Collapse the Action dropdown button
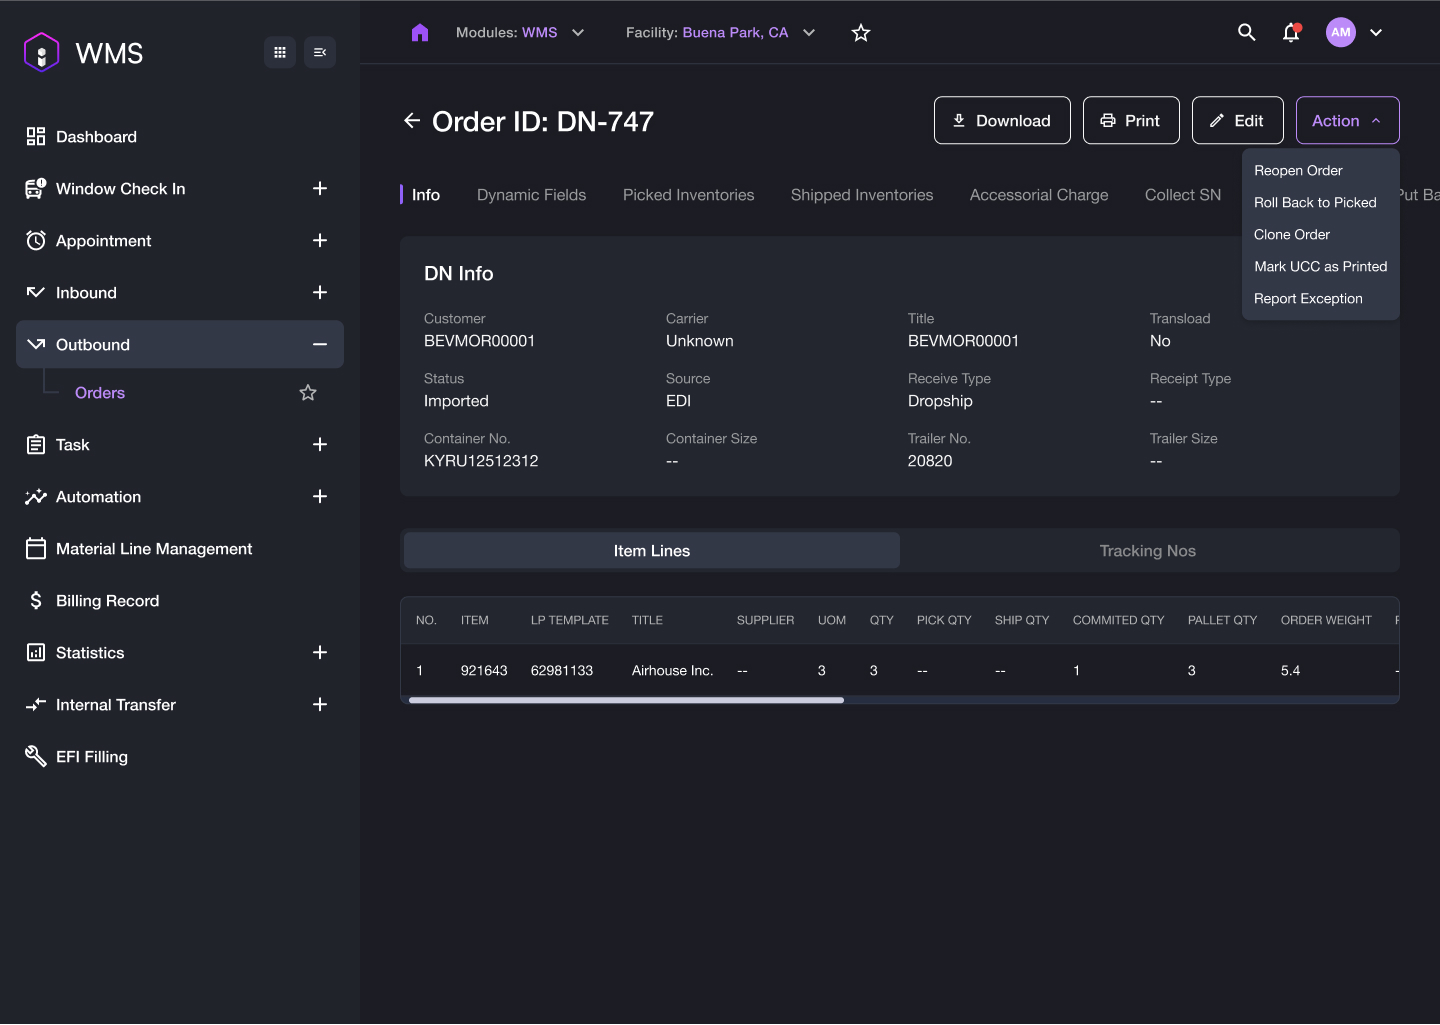The height and width of the screenshot is (1025, 1440). pos(1347,120)
